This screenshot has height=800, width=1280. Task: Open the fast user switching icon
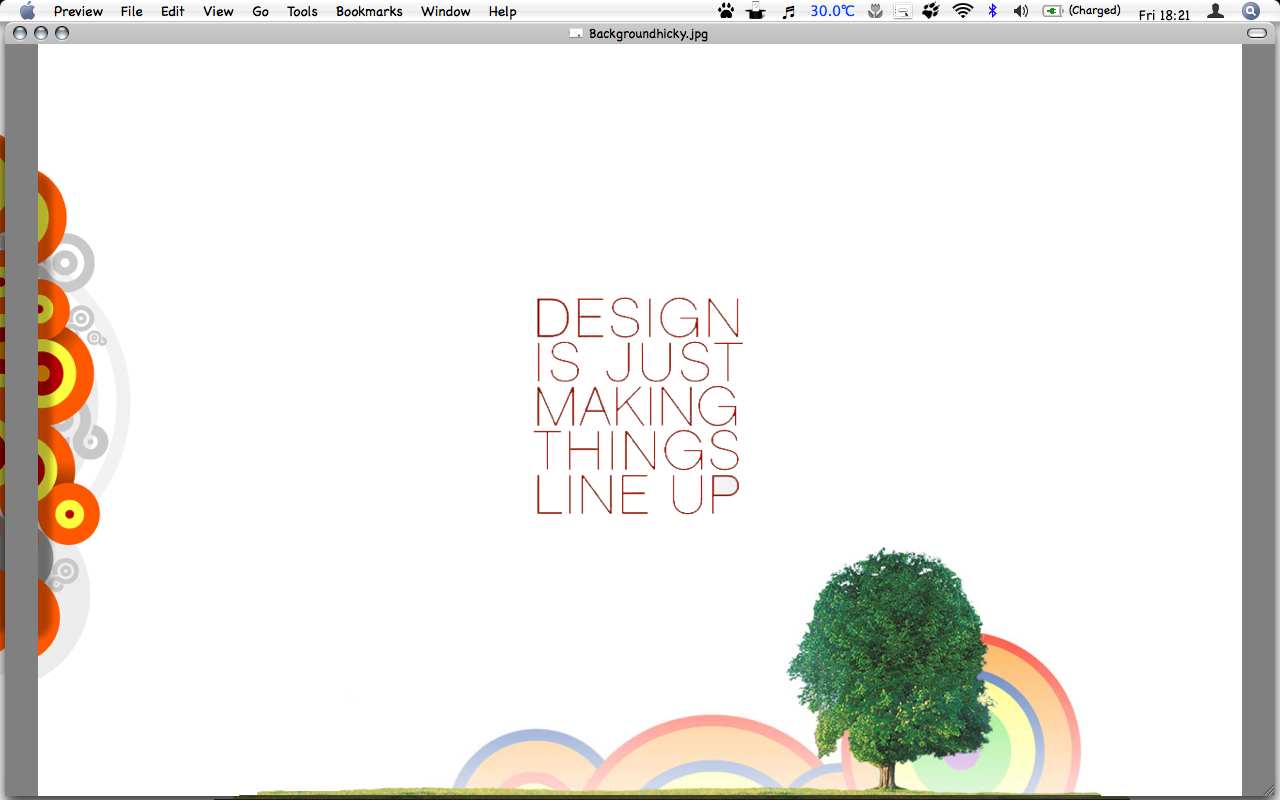[1216, 11]
